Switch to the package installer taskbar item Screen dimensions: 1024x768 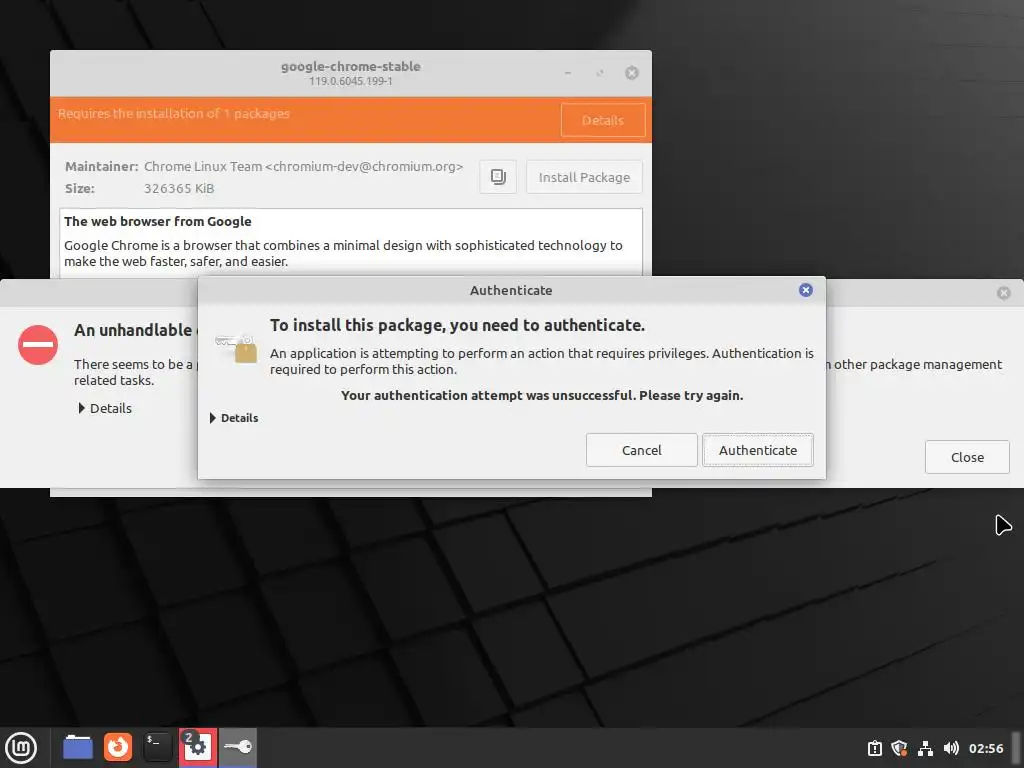click(x=198, y=748)
